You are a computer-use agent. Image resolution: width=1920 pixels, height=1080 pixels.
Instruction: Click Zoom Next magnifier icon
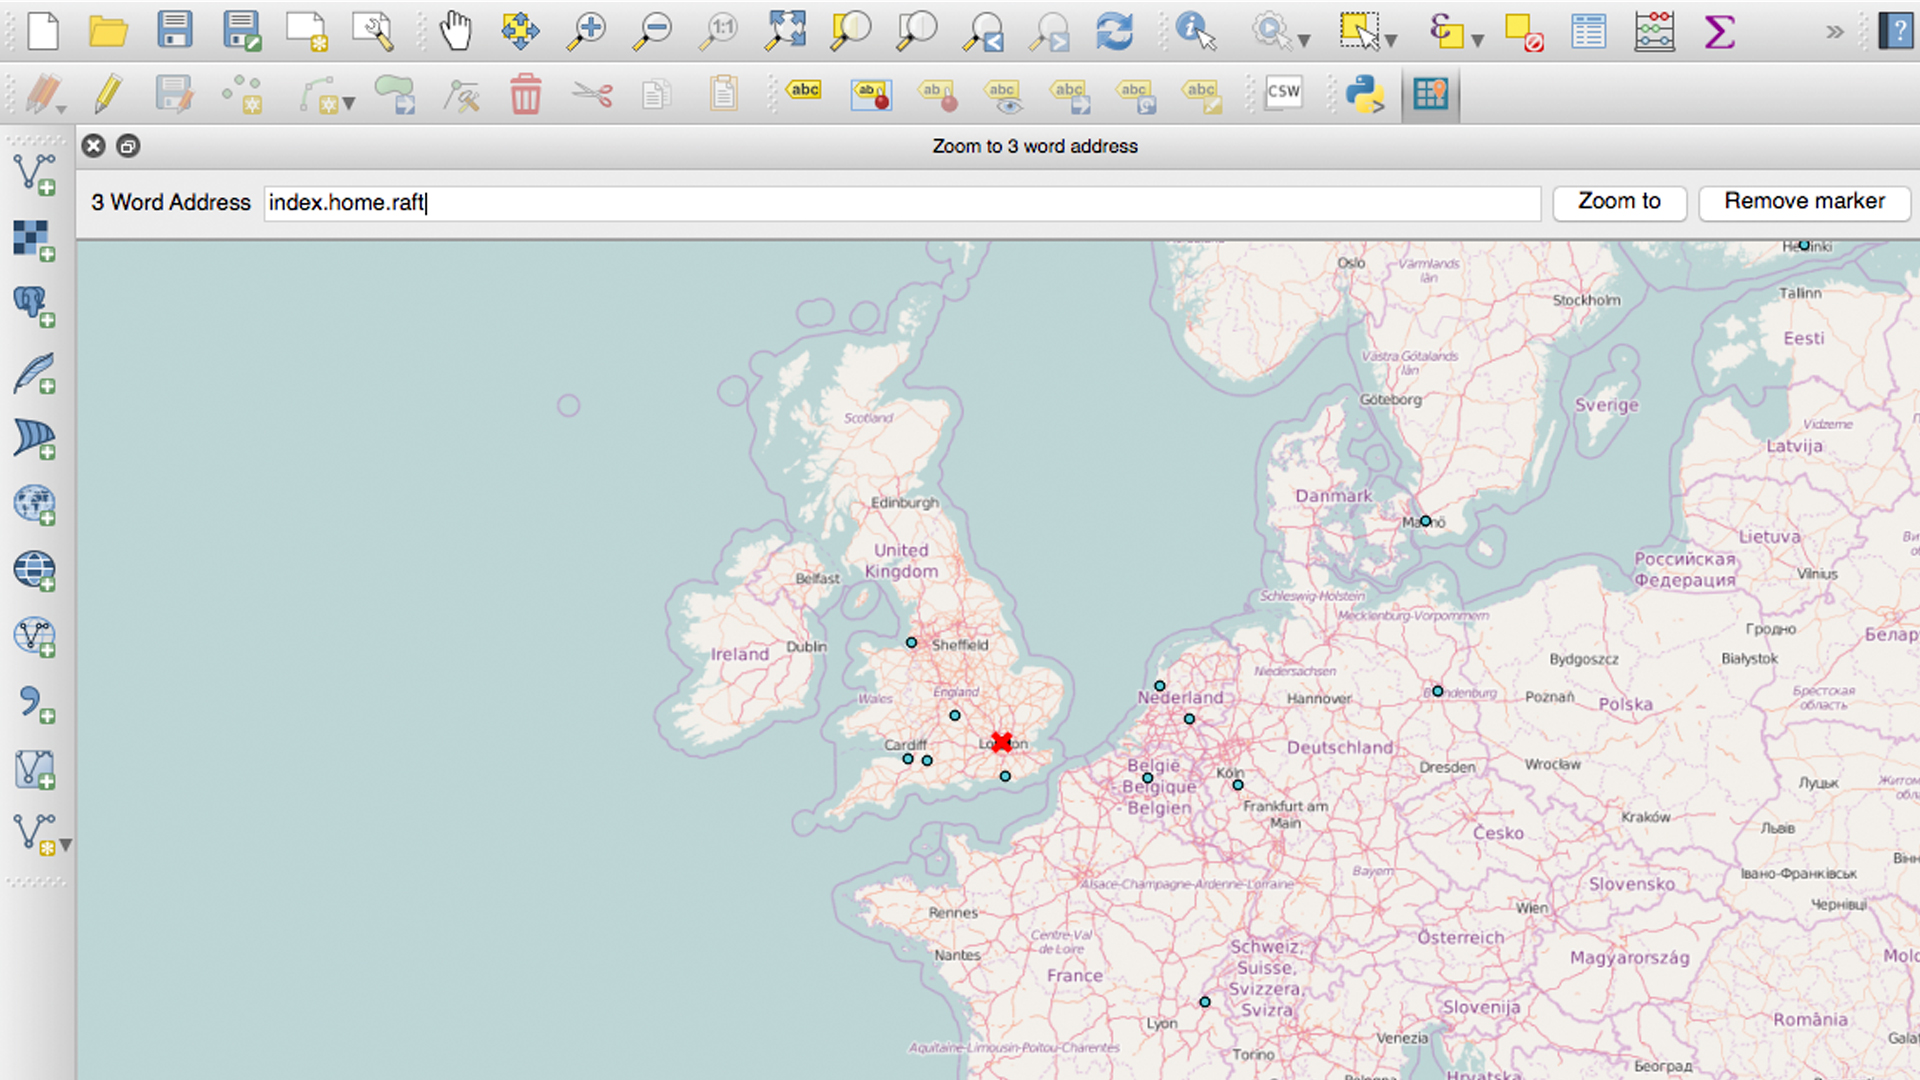[x=1049, y=31]
